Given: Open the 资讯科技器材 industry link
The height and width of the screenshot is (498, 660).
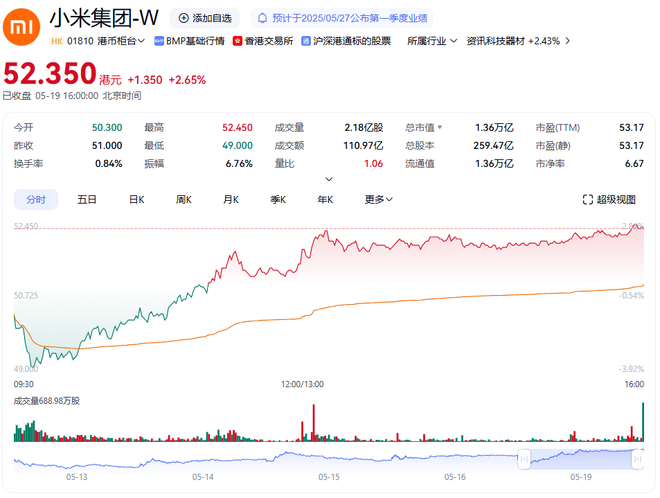Looking at the screenshot, I should [495, 41].
